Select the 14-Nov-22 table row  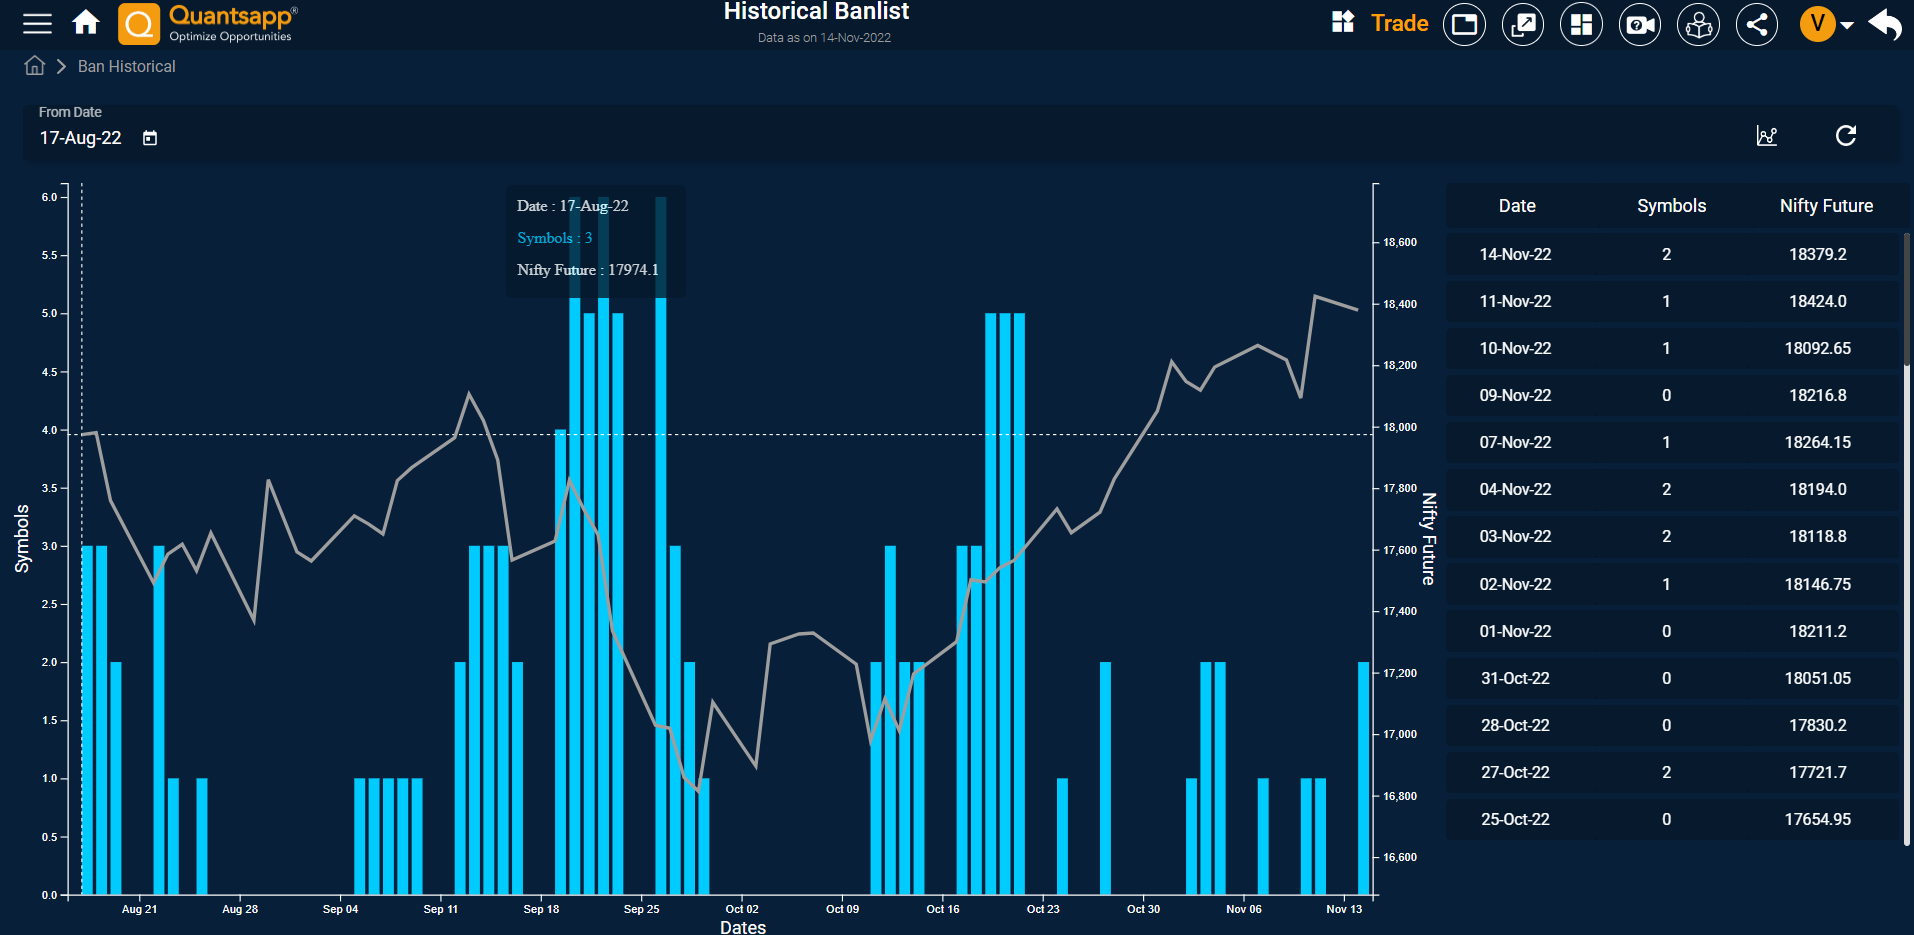pyautogui.click(x=1671, y=254)
